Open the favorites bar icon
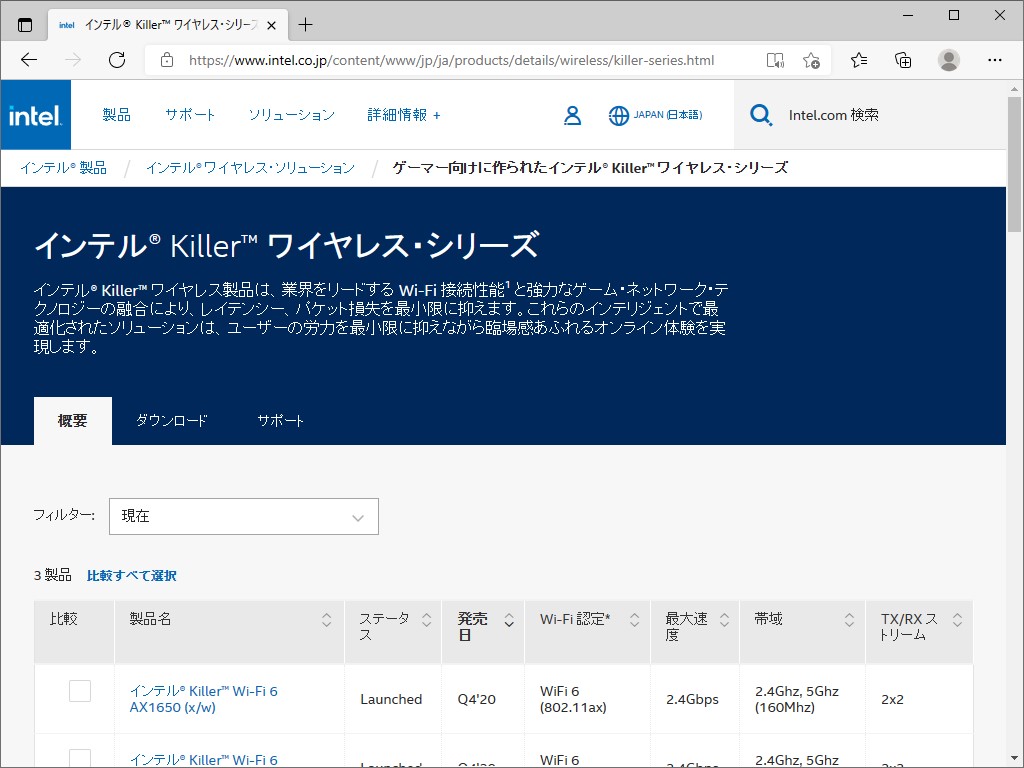 858,60
